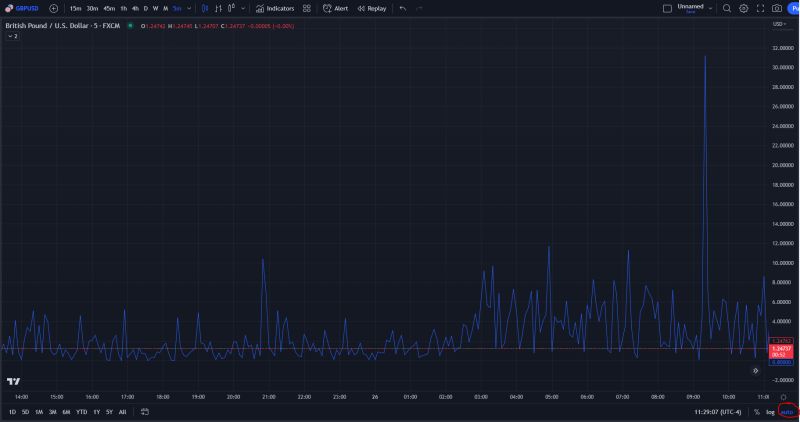This screenshot has height=422, width=800.
Task: Choose the bars chart style icon
Action: point(218,8)
